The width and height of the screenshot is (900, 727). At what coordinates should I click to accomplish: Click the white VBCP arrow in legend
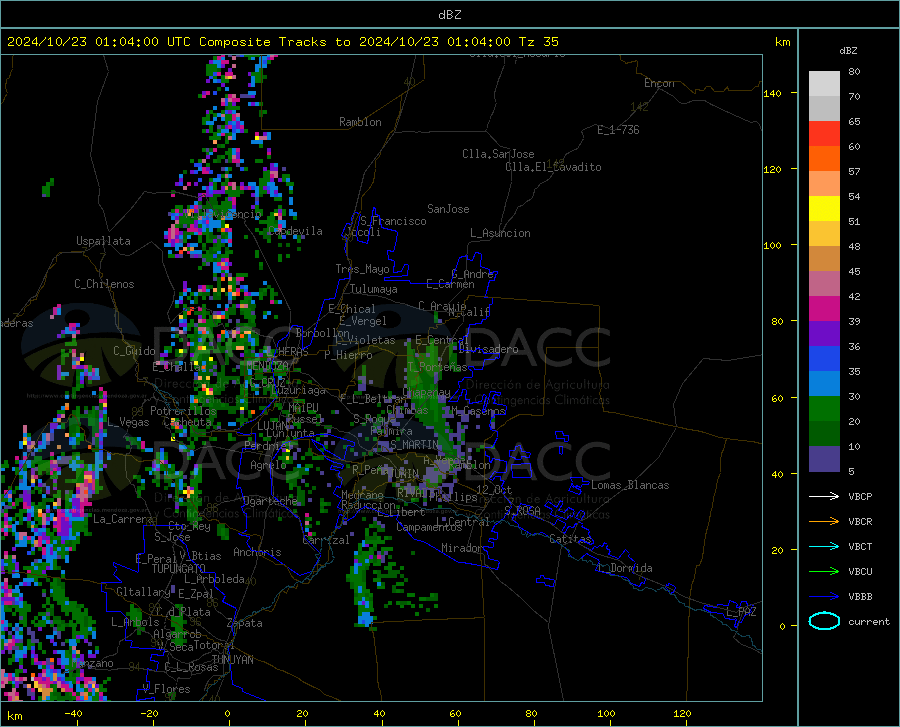pos(824,496)
